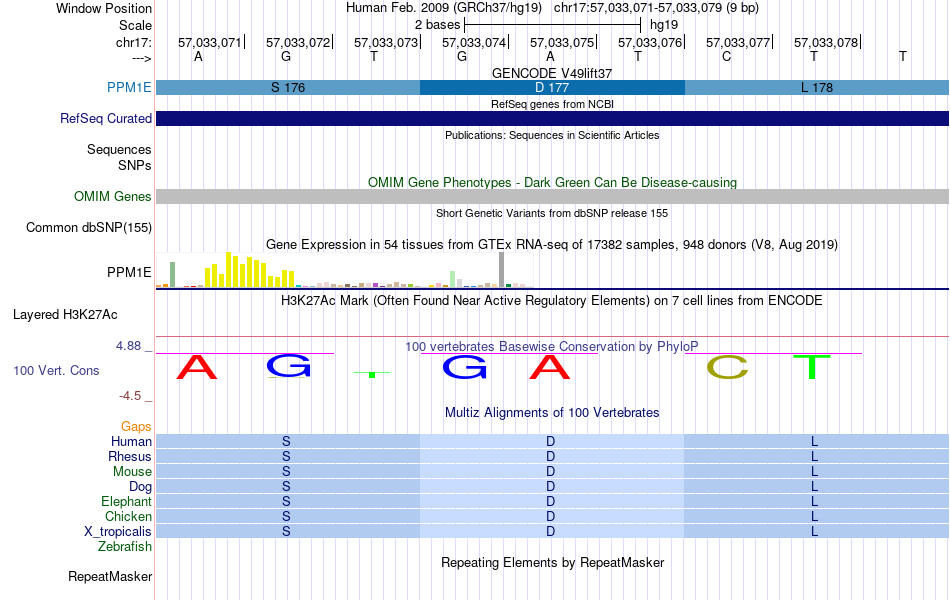The image size is (950, 600).
Task: Click the Multiz Alignments of 100 Vertebrates title
Action: pyautogui.click(x=552, y=413)
